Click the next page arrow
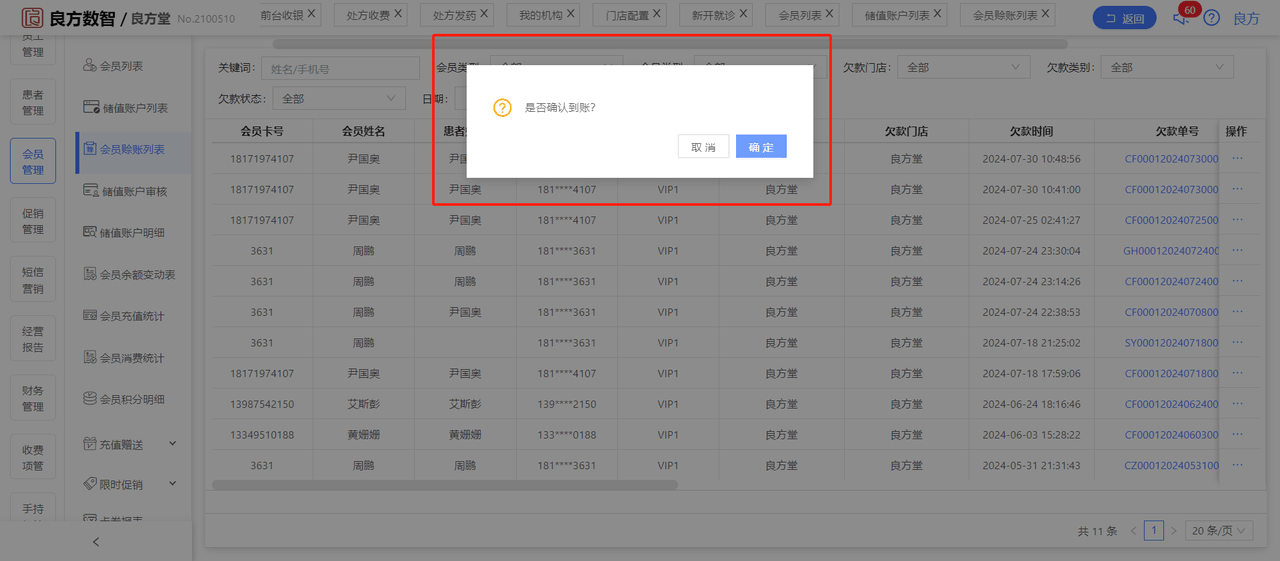The image size is (1280, 561). point(1174,531)
